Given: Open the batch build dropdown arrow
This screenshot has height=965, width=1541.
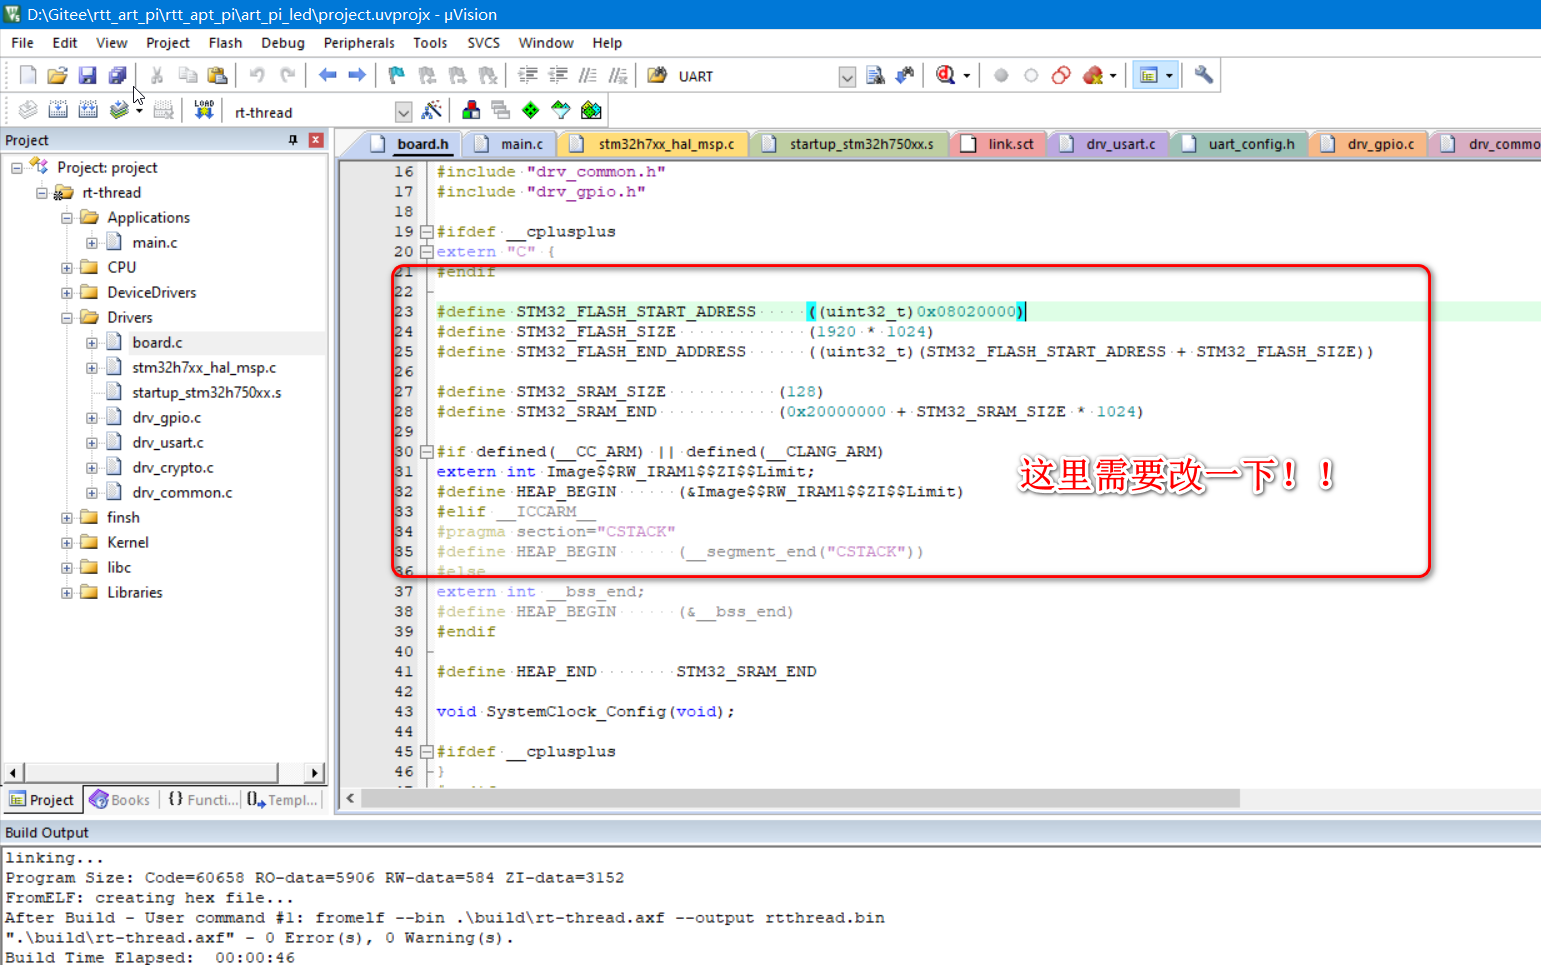Looking at the screenshot, I should click(139, 110).
